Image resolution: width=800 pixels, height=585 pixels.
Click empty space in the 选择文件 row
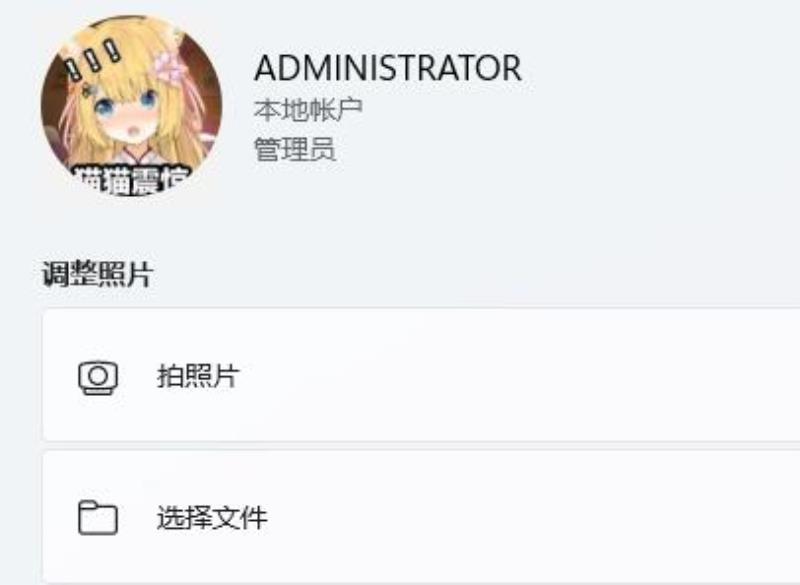[x=510, y=518]
